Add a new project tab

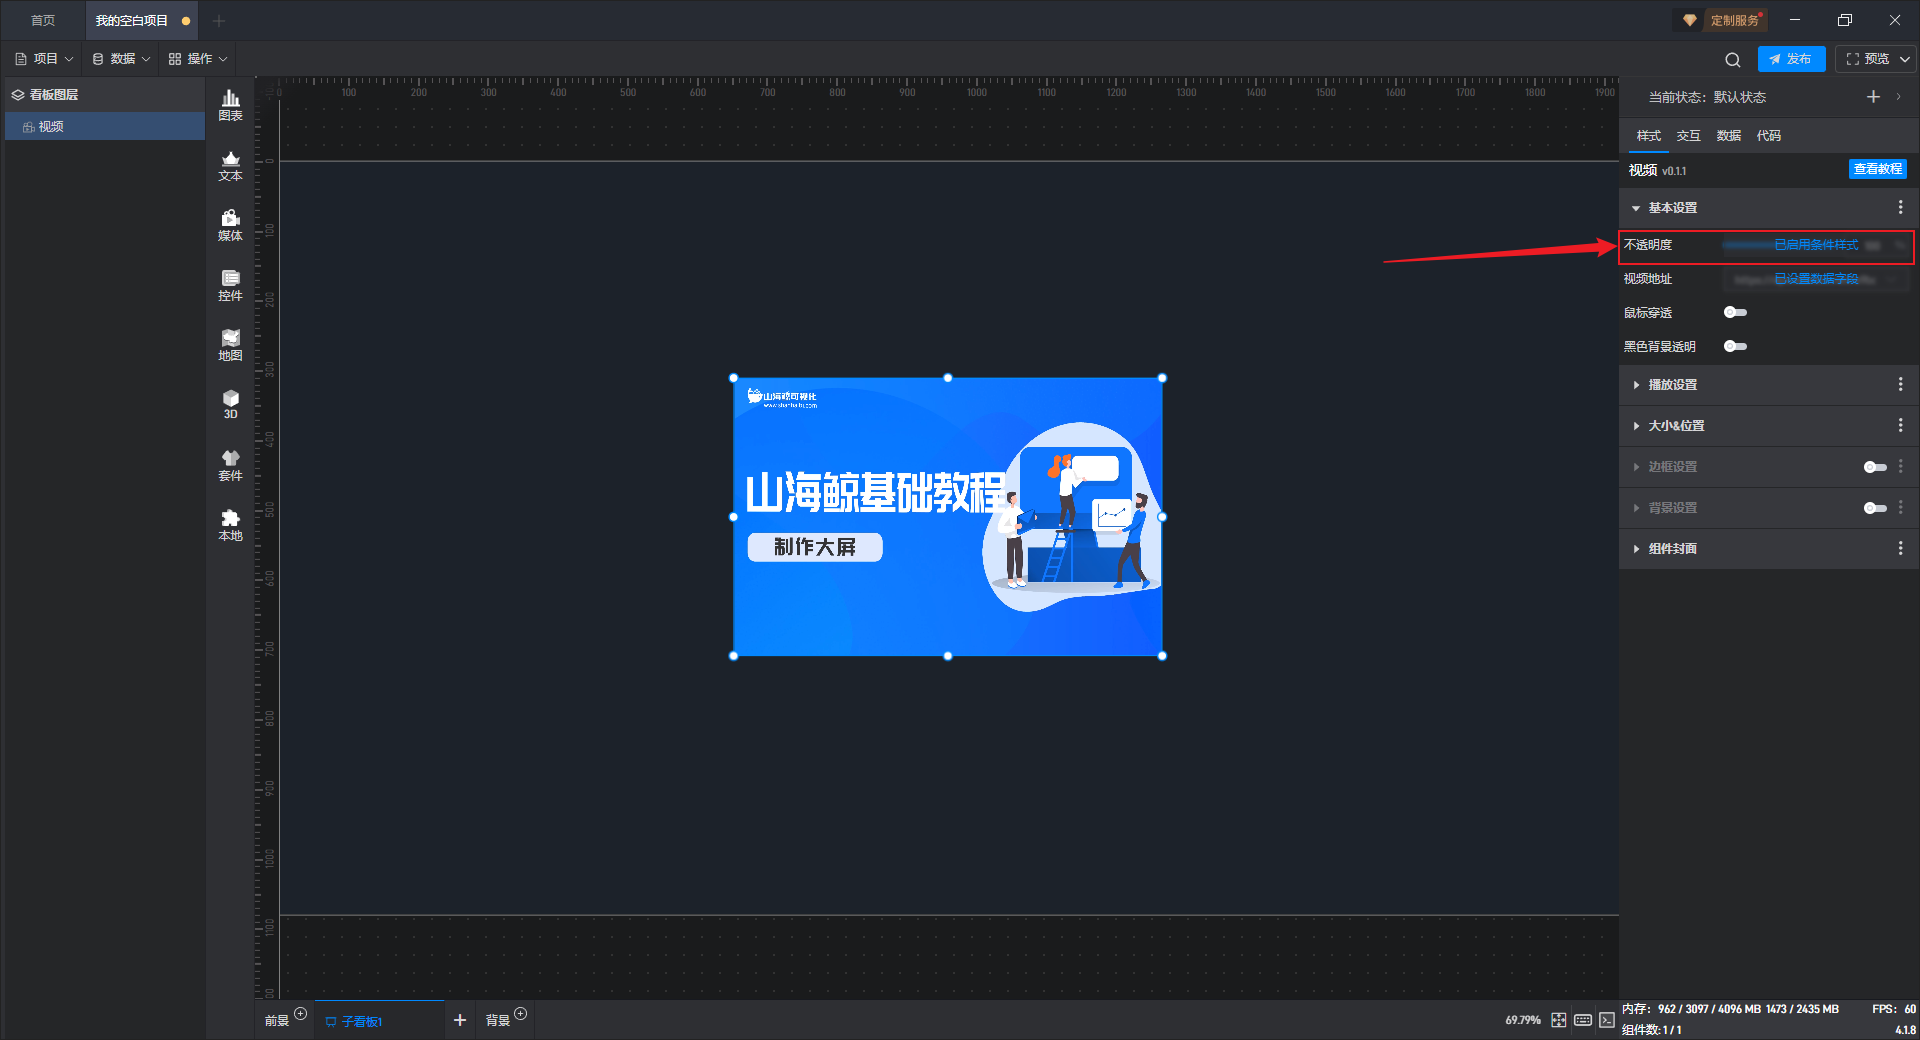tap(219, 20)
